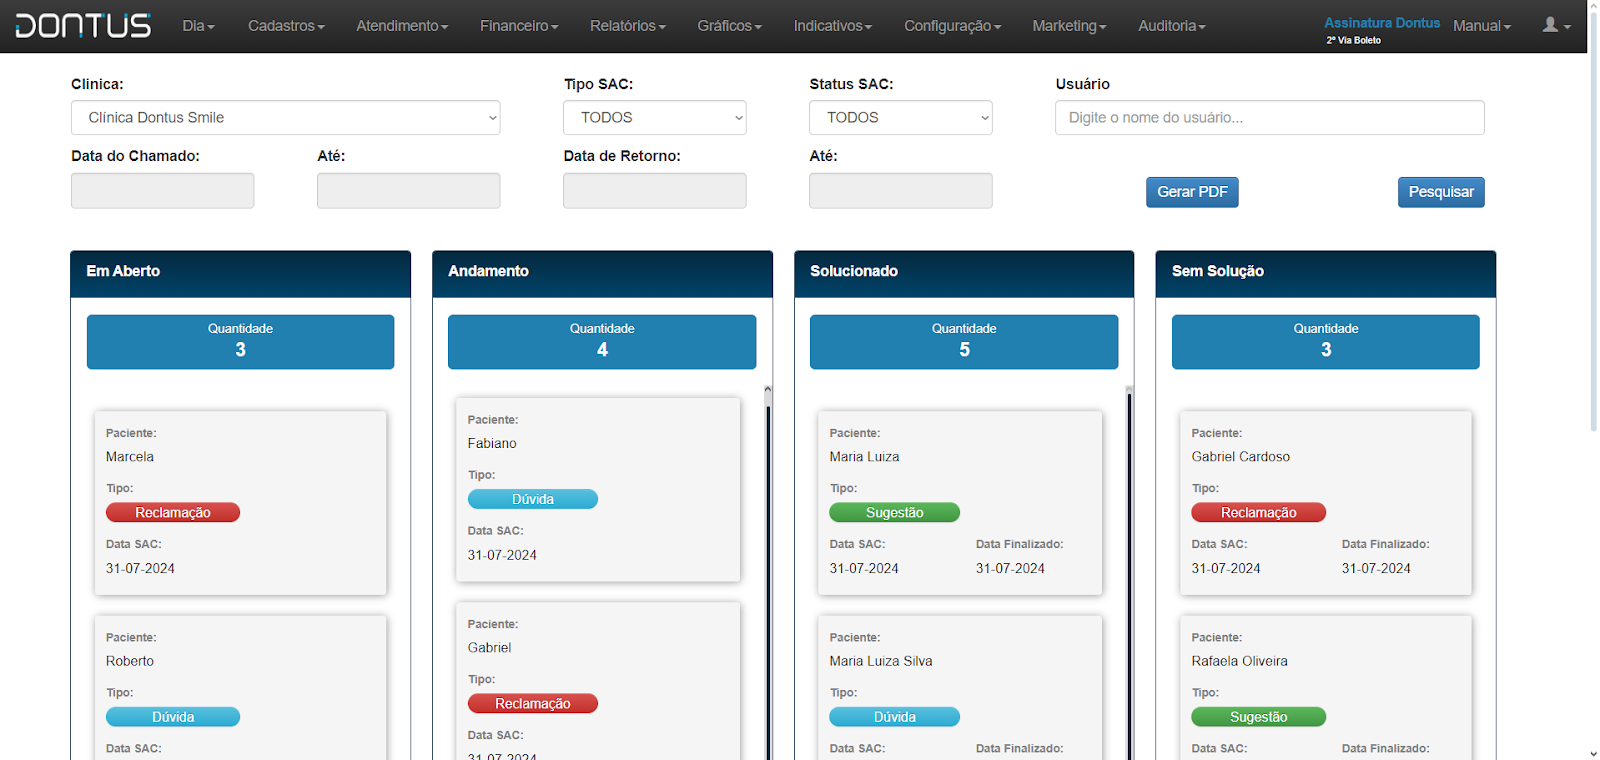Click Quantidade 4 box under Andamento
Image resolution: width=1600 pixels, height=760 pixels.
(x=602, y=342)
